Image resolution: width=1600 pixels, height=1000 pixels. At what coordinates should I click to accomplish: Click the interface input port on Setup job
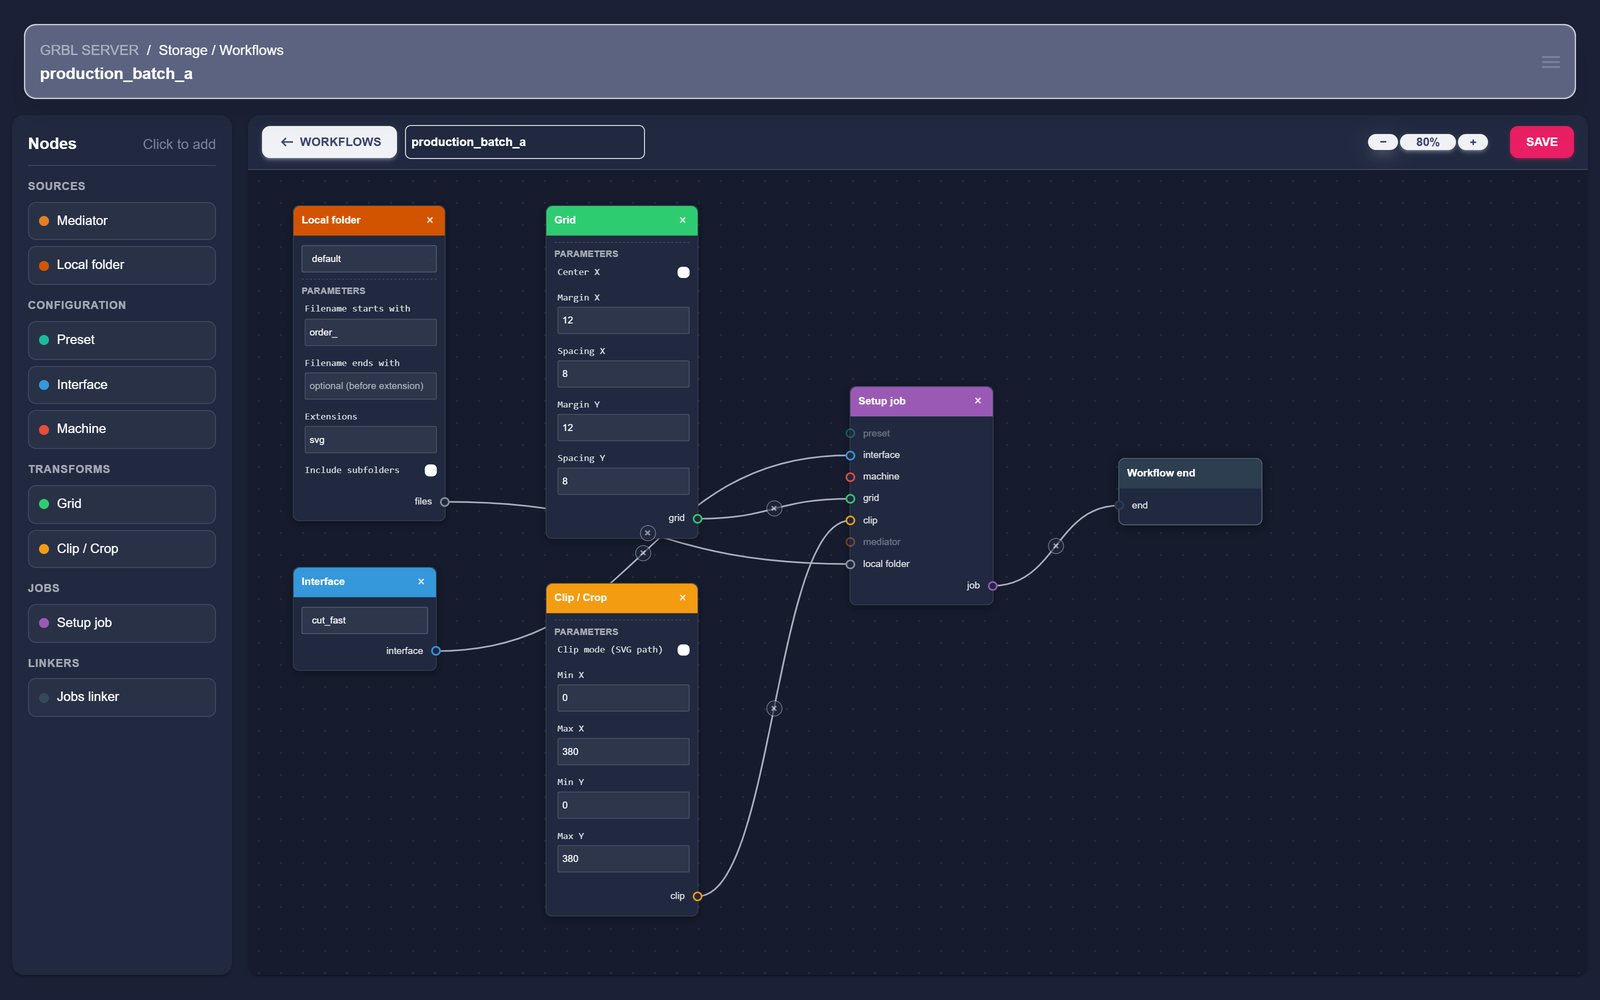click(x=851, y=455)
